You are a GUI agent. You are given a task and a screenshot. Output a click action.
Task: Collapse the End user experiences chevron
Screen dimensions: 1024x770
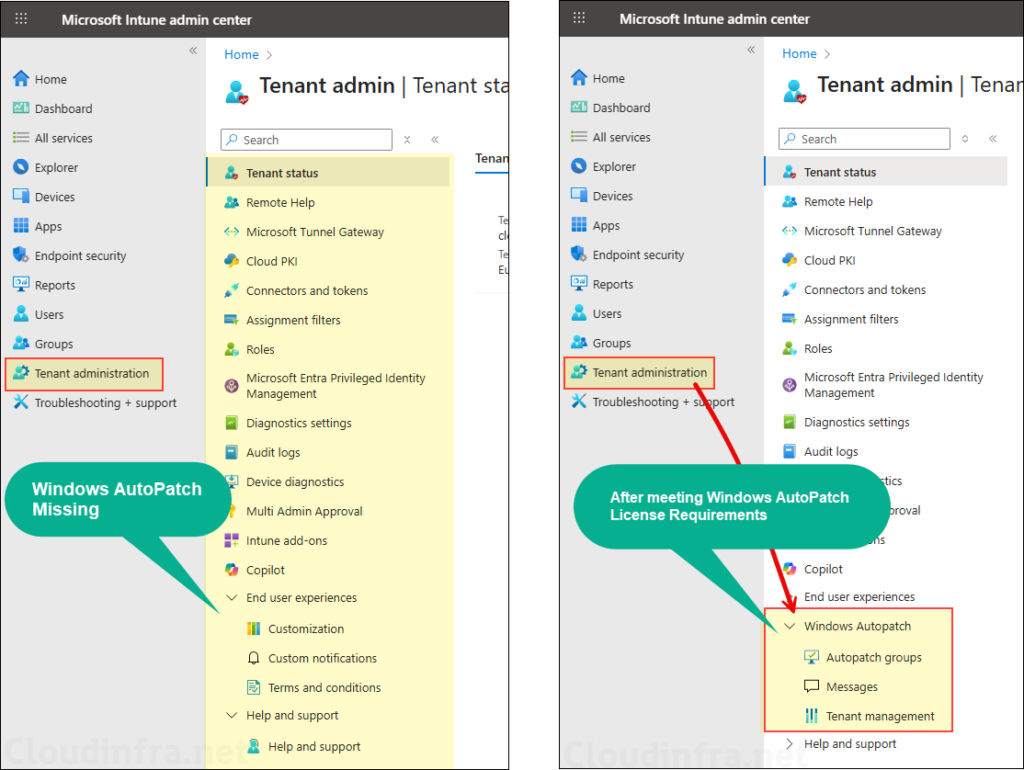click(x=232, y=598)
